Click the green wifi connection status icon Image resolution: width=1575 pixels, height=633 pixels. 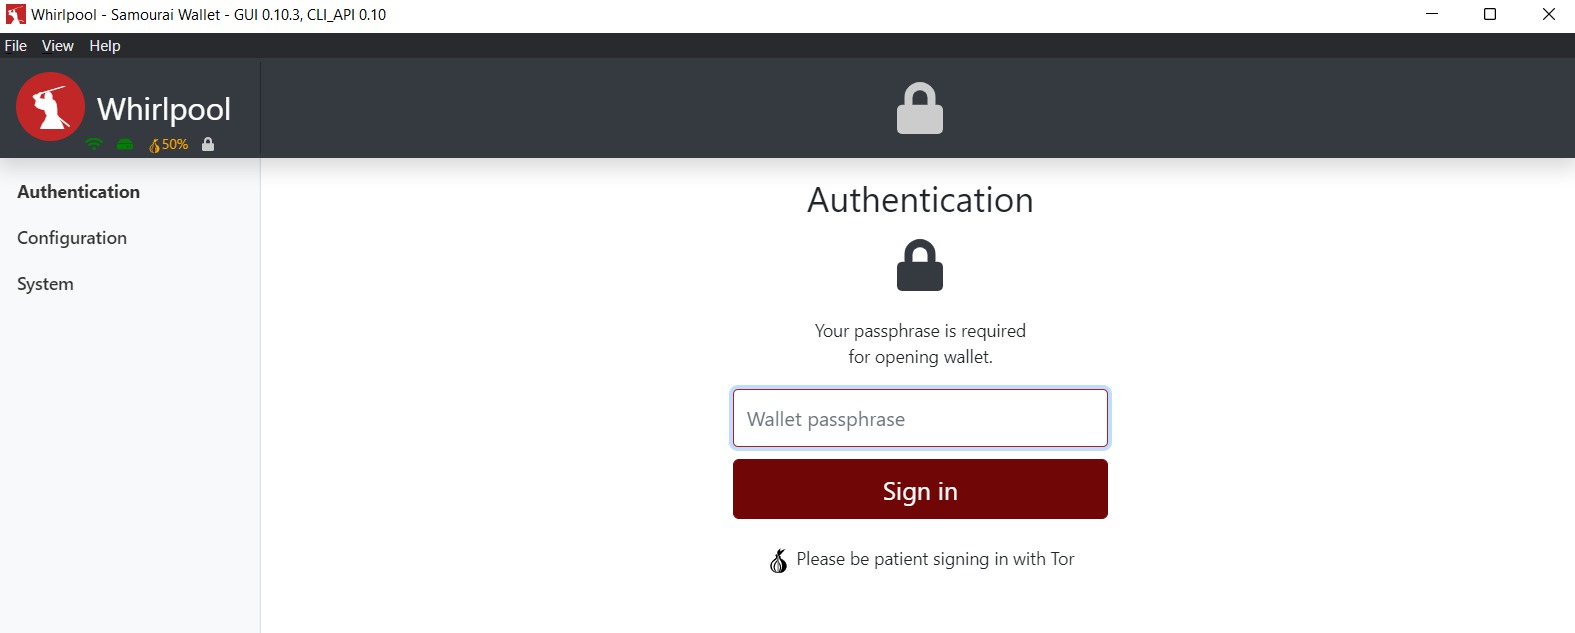click(x=94, y=144)
